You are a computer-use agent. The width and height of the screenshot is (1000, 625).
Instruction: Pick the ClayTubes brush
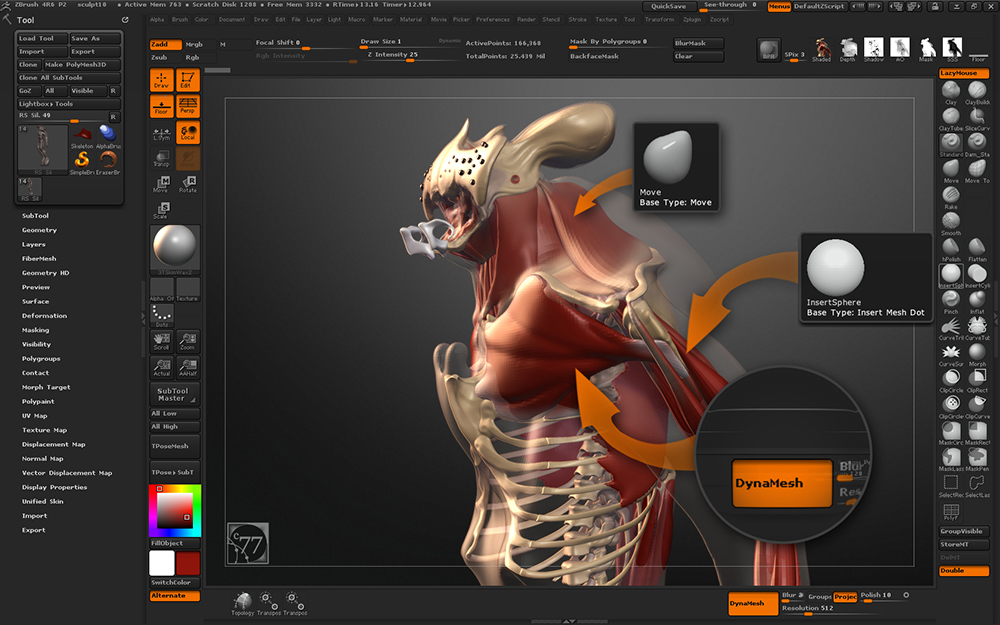coord(951,119)
